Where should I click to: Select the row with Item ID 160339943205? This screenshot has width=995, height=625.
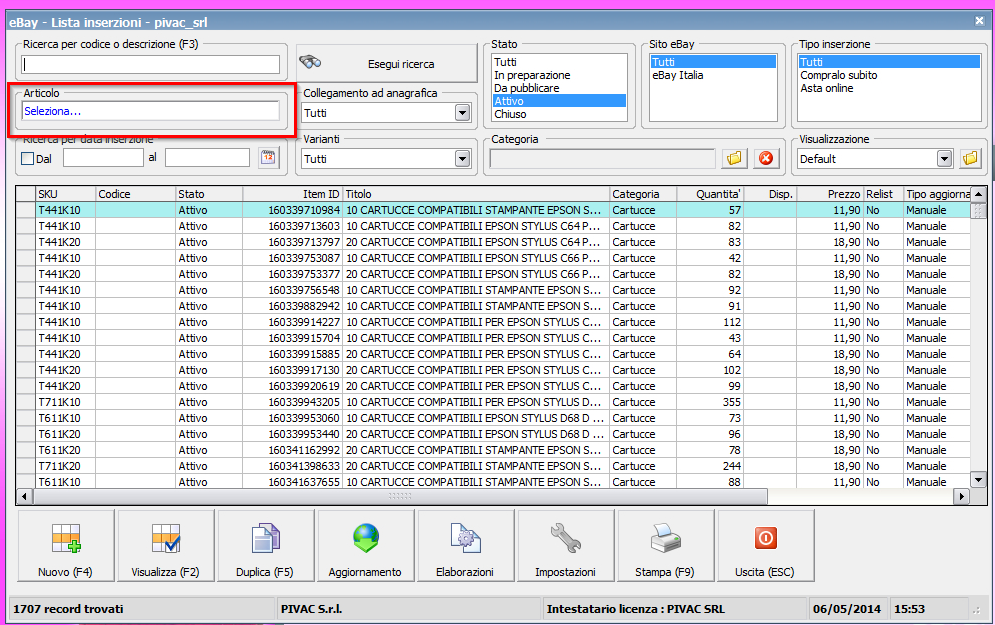[x=494, y=402]
